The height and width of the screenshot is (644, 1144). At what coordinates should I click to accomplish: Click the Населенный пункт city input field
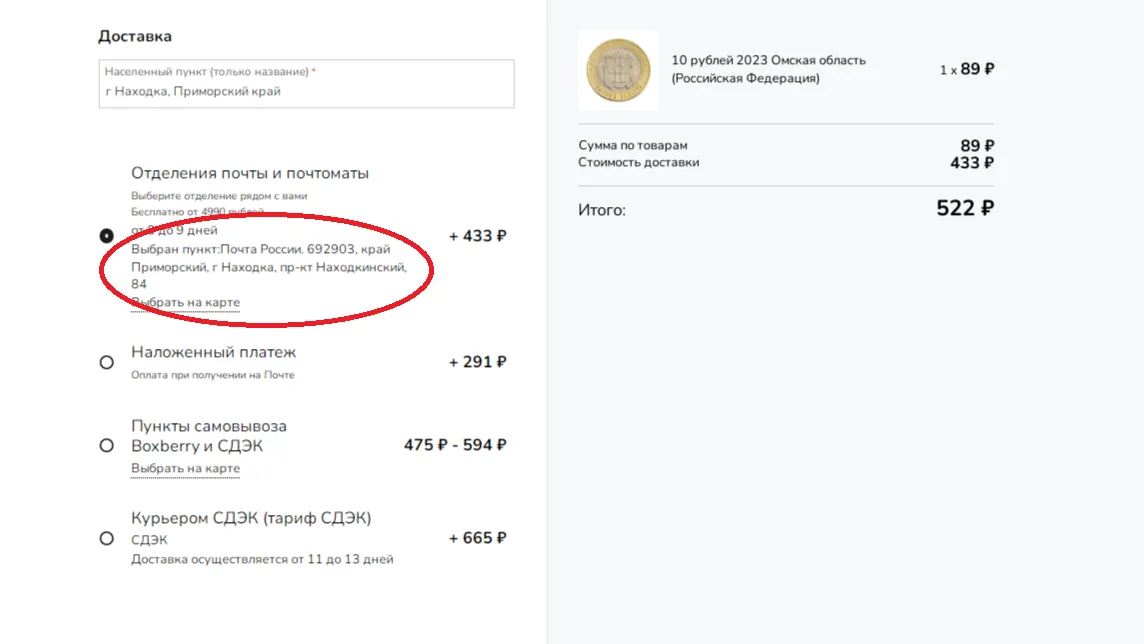tap(306, 84)
